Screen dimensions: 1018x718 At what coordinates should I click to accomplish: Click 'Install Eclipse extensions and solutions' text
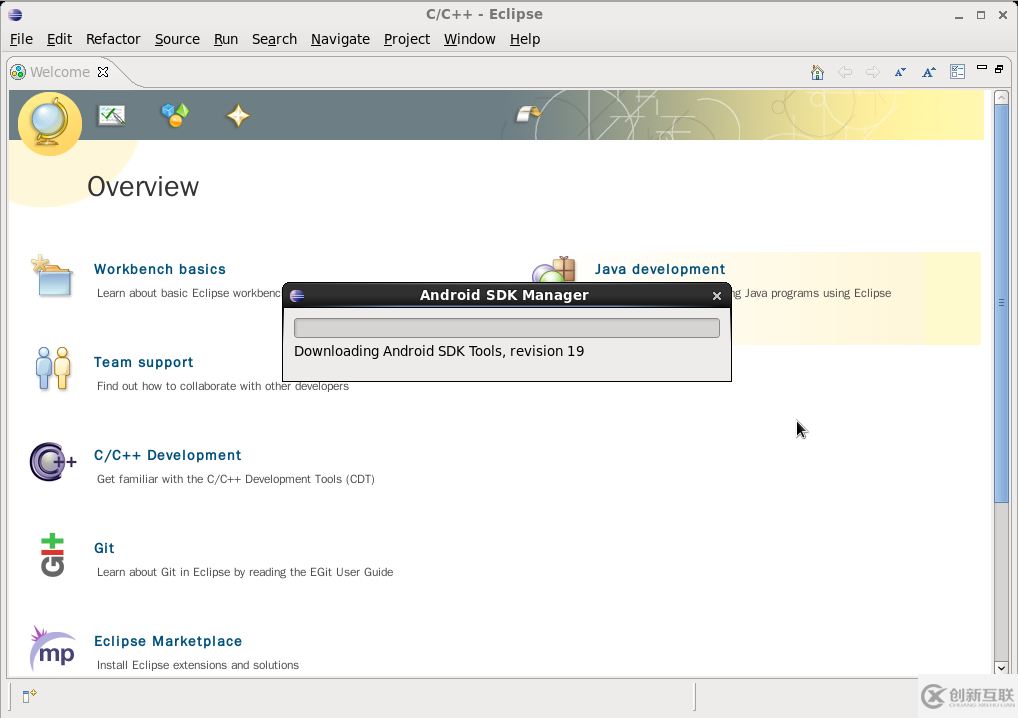coord(198,665)
